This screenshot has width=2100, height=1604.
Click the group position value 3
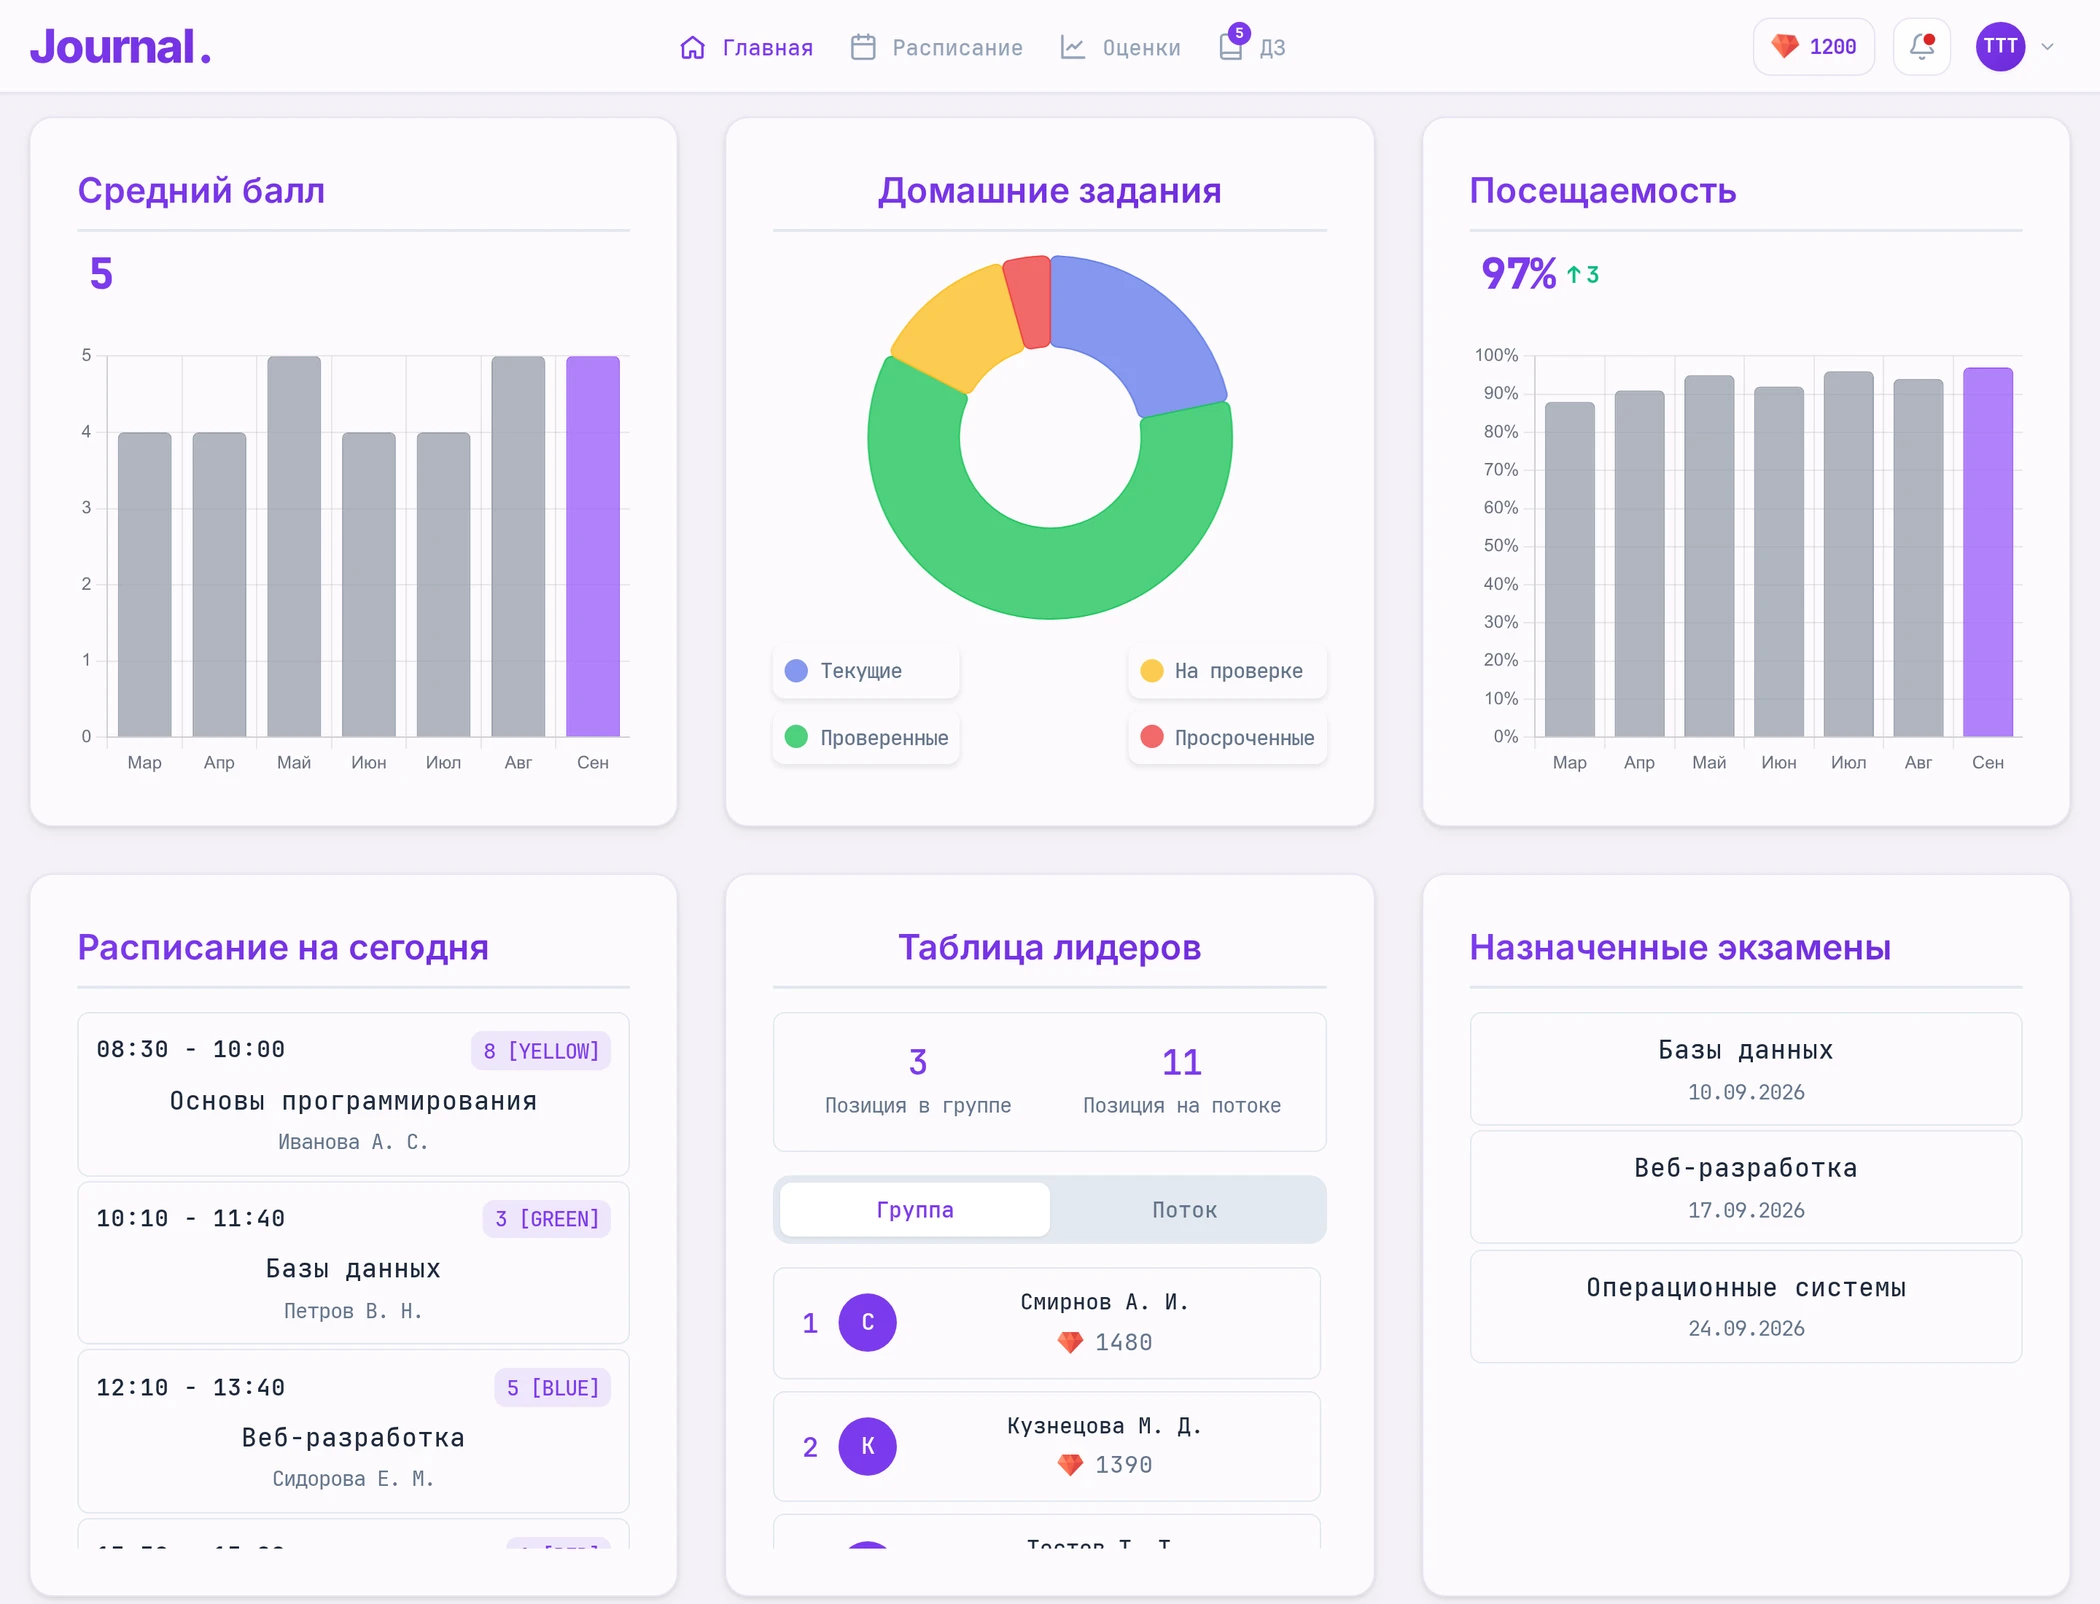point(918,1062)
